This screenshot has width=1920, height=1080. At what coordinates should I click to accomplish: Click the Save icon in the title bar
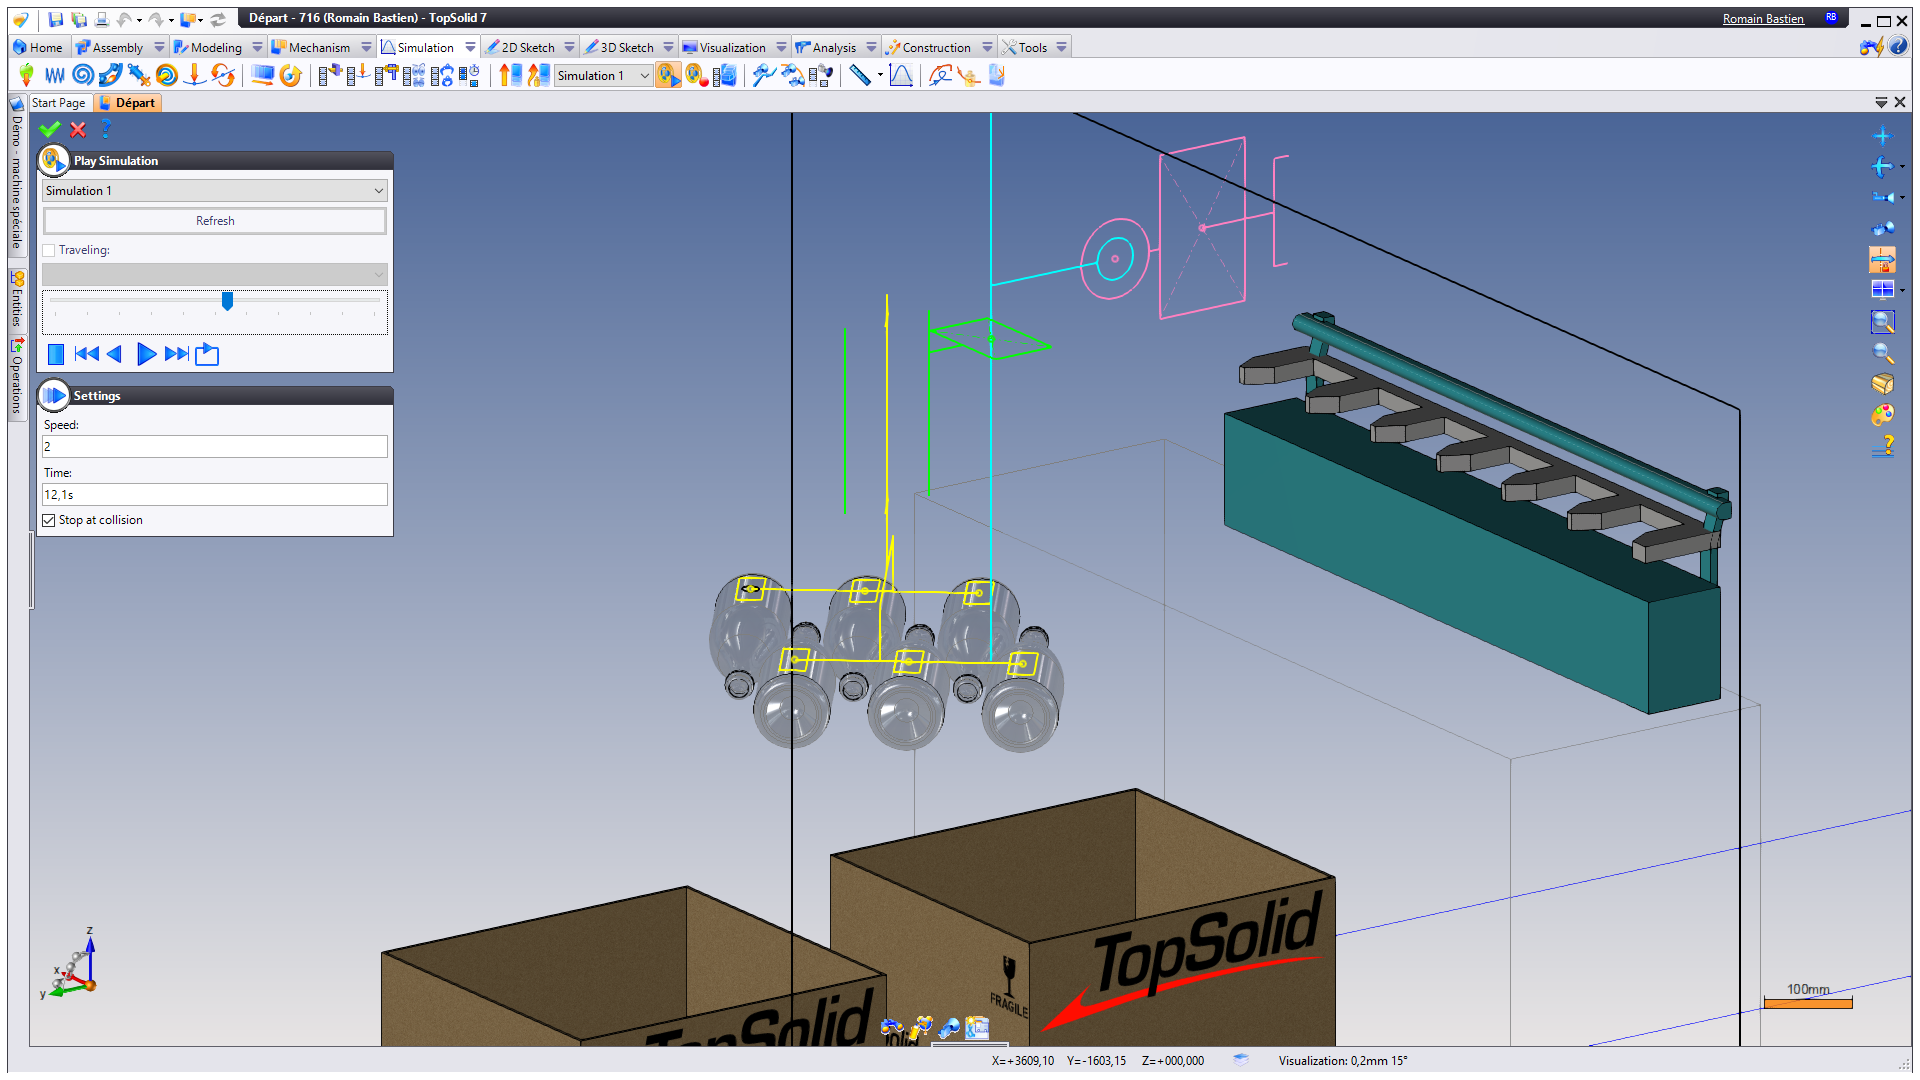coord(56,19)
